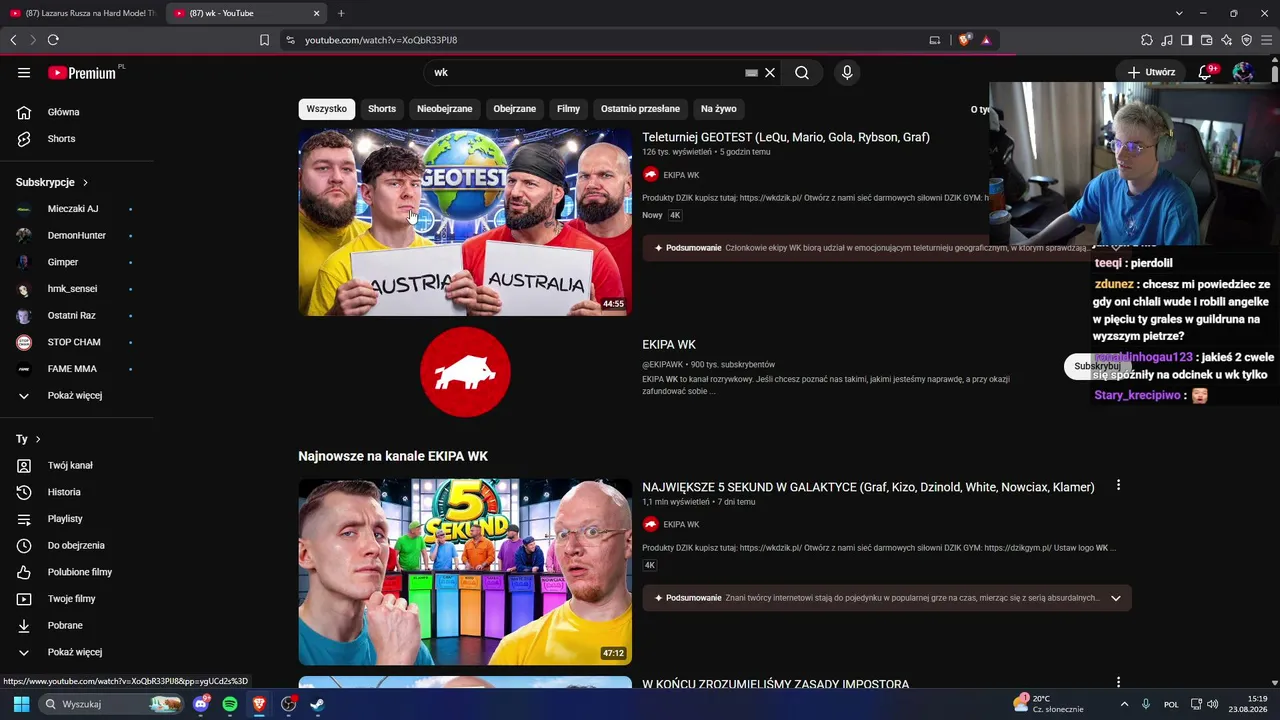Click the Utwórz create button

click(1151, 72)
